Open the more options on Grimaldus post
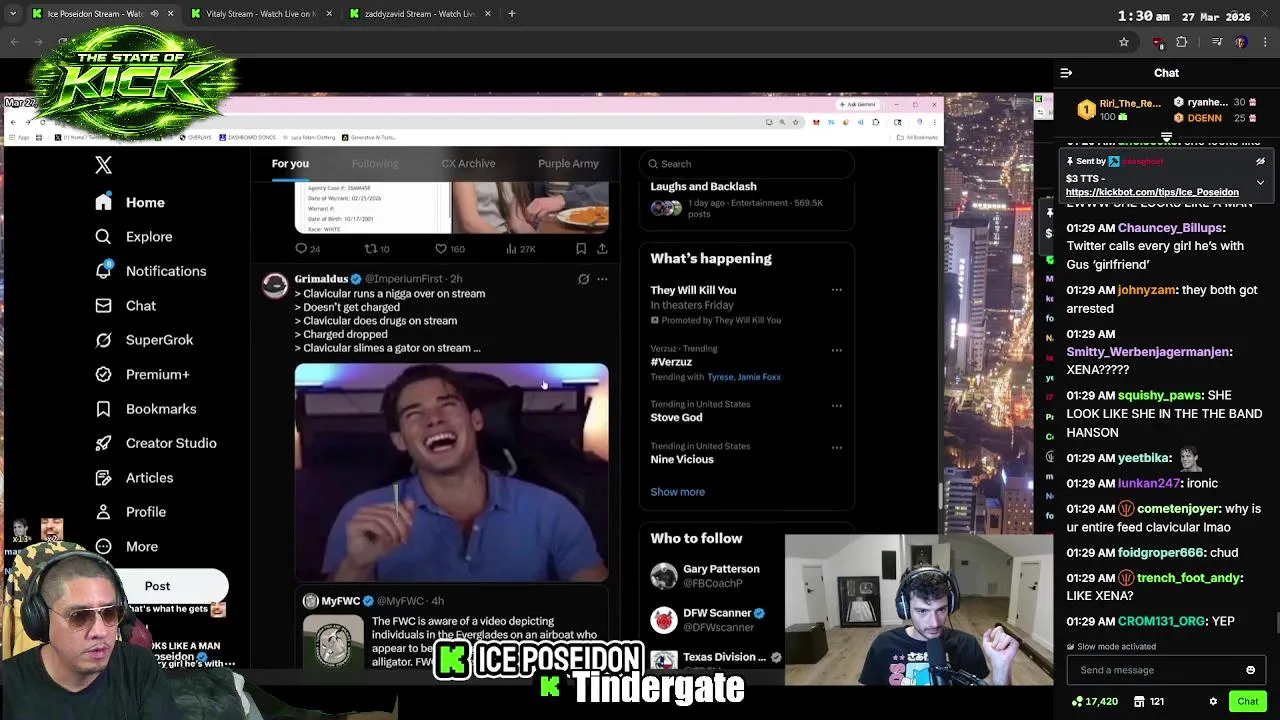The image size is (1280, 720). click(602, 279)
